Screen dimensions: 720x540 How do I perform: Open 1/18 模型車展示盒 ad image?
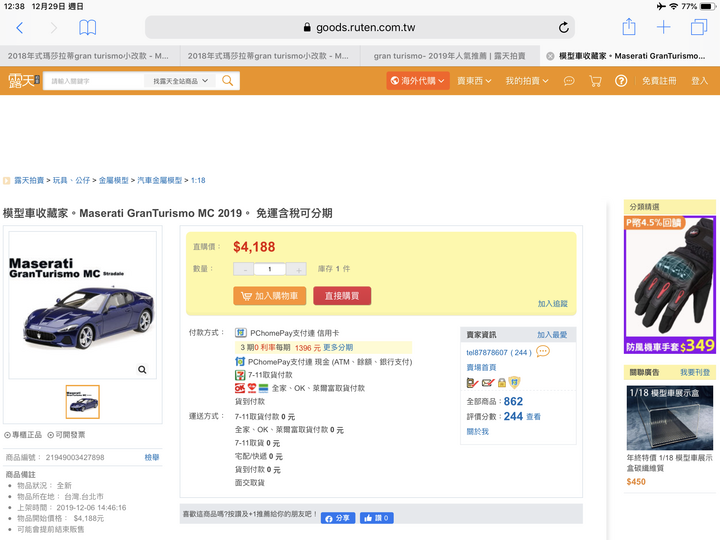(669, 418)
